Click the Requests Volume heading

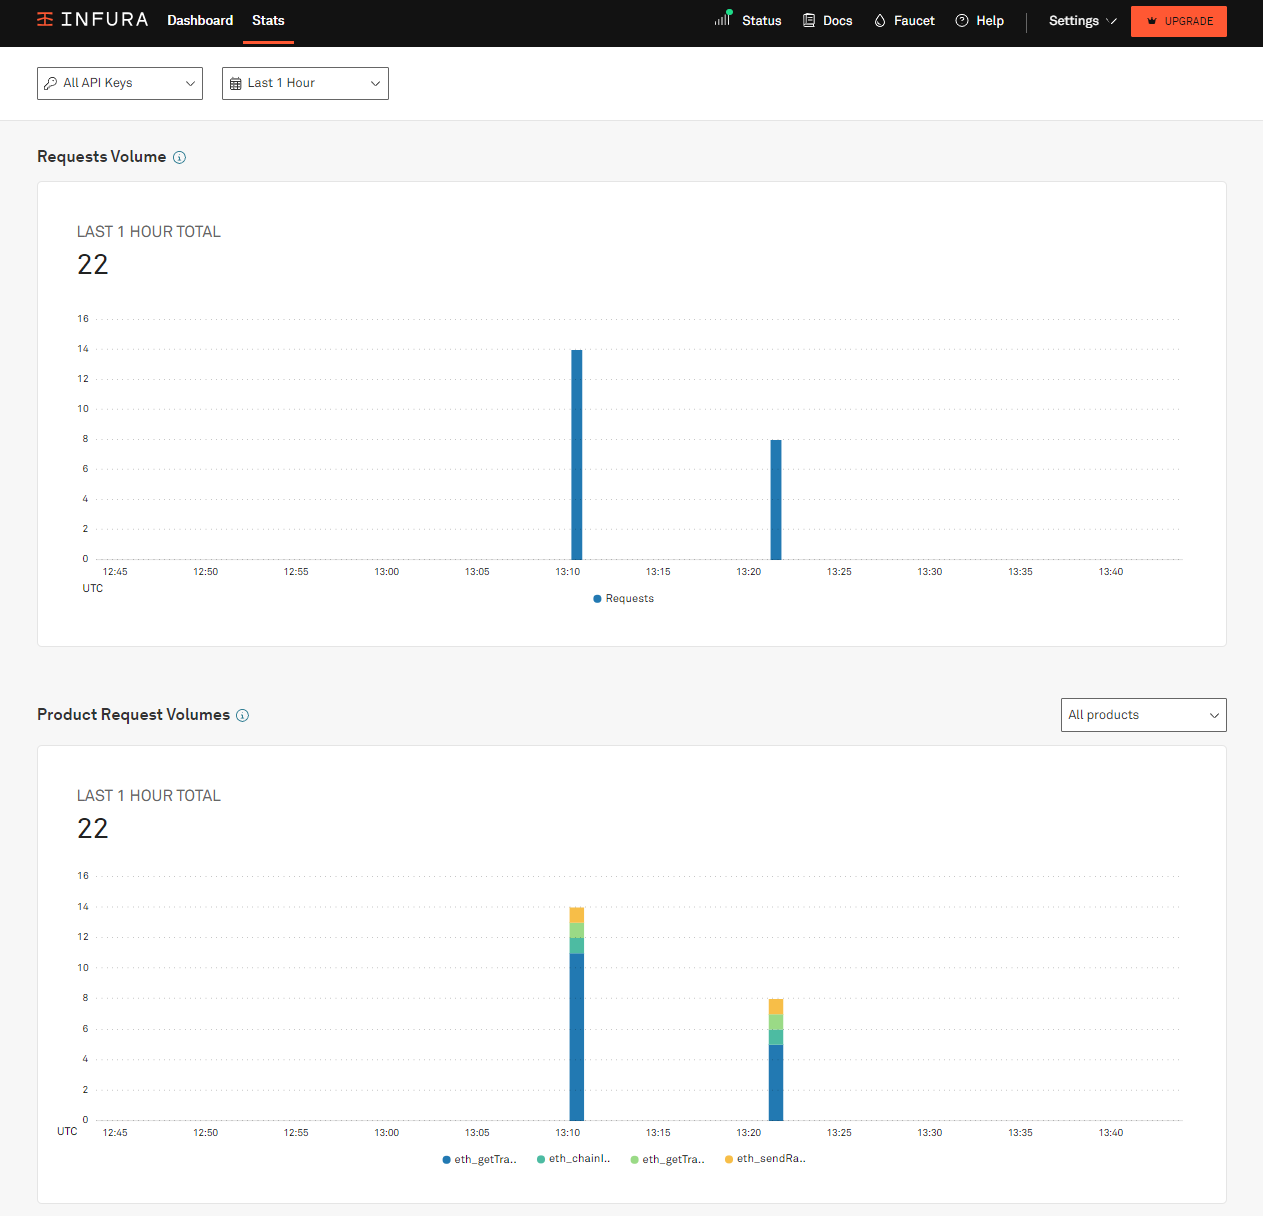(102, 157)
